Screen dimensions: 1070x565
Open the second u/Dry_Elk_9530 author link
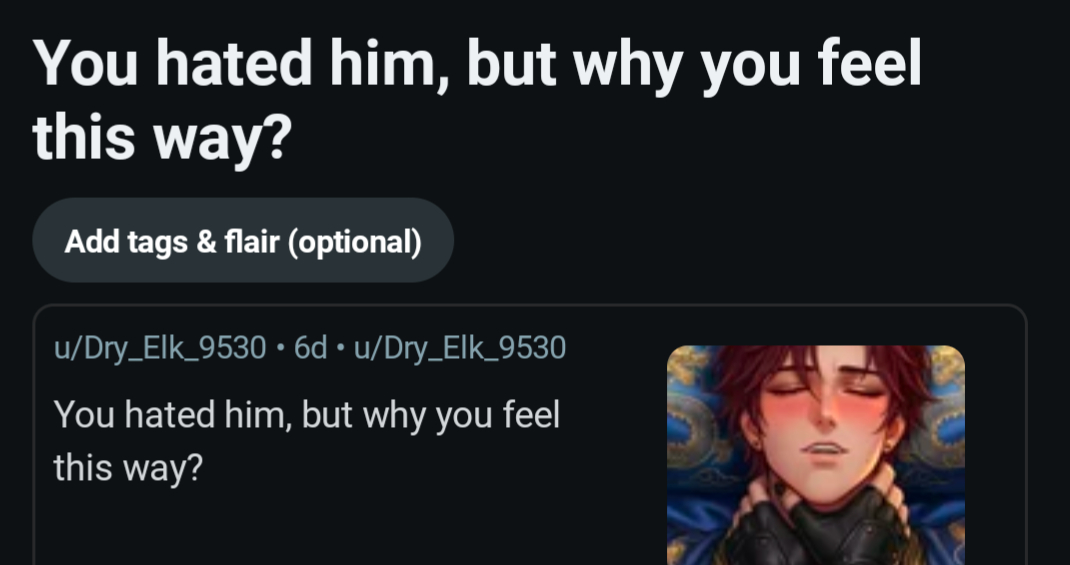(460, 348)
